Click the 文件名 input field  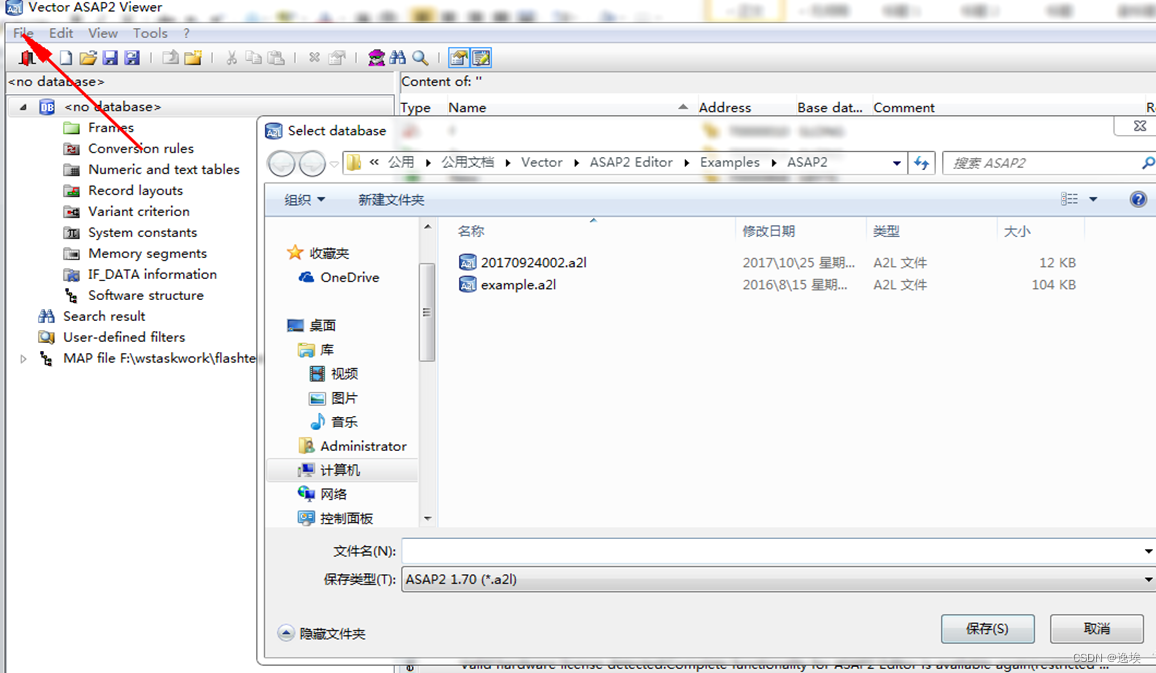(x=778, y=551)
